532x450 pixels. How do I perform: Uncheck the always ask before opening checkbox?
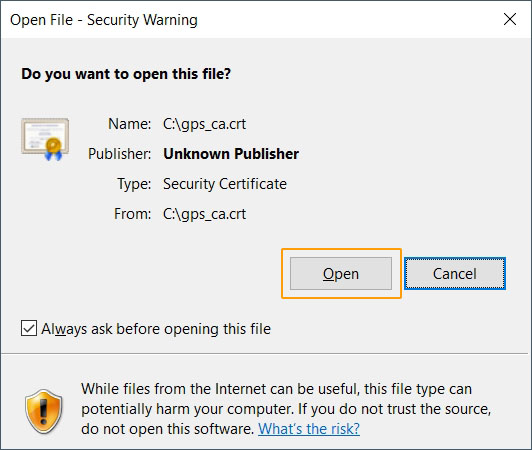[x=29, y=328]
